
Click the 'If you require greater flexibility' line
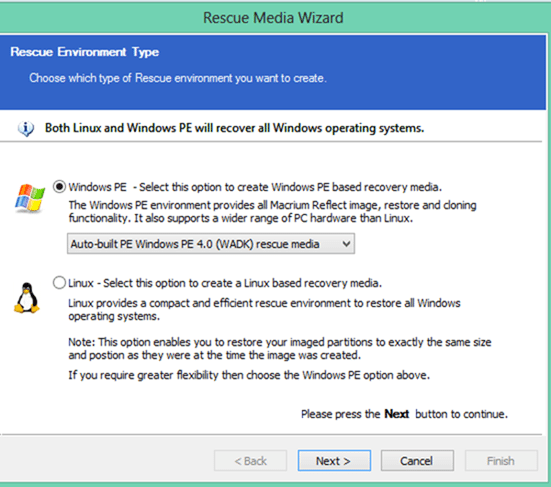click(249, 375)
